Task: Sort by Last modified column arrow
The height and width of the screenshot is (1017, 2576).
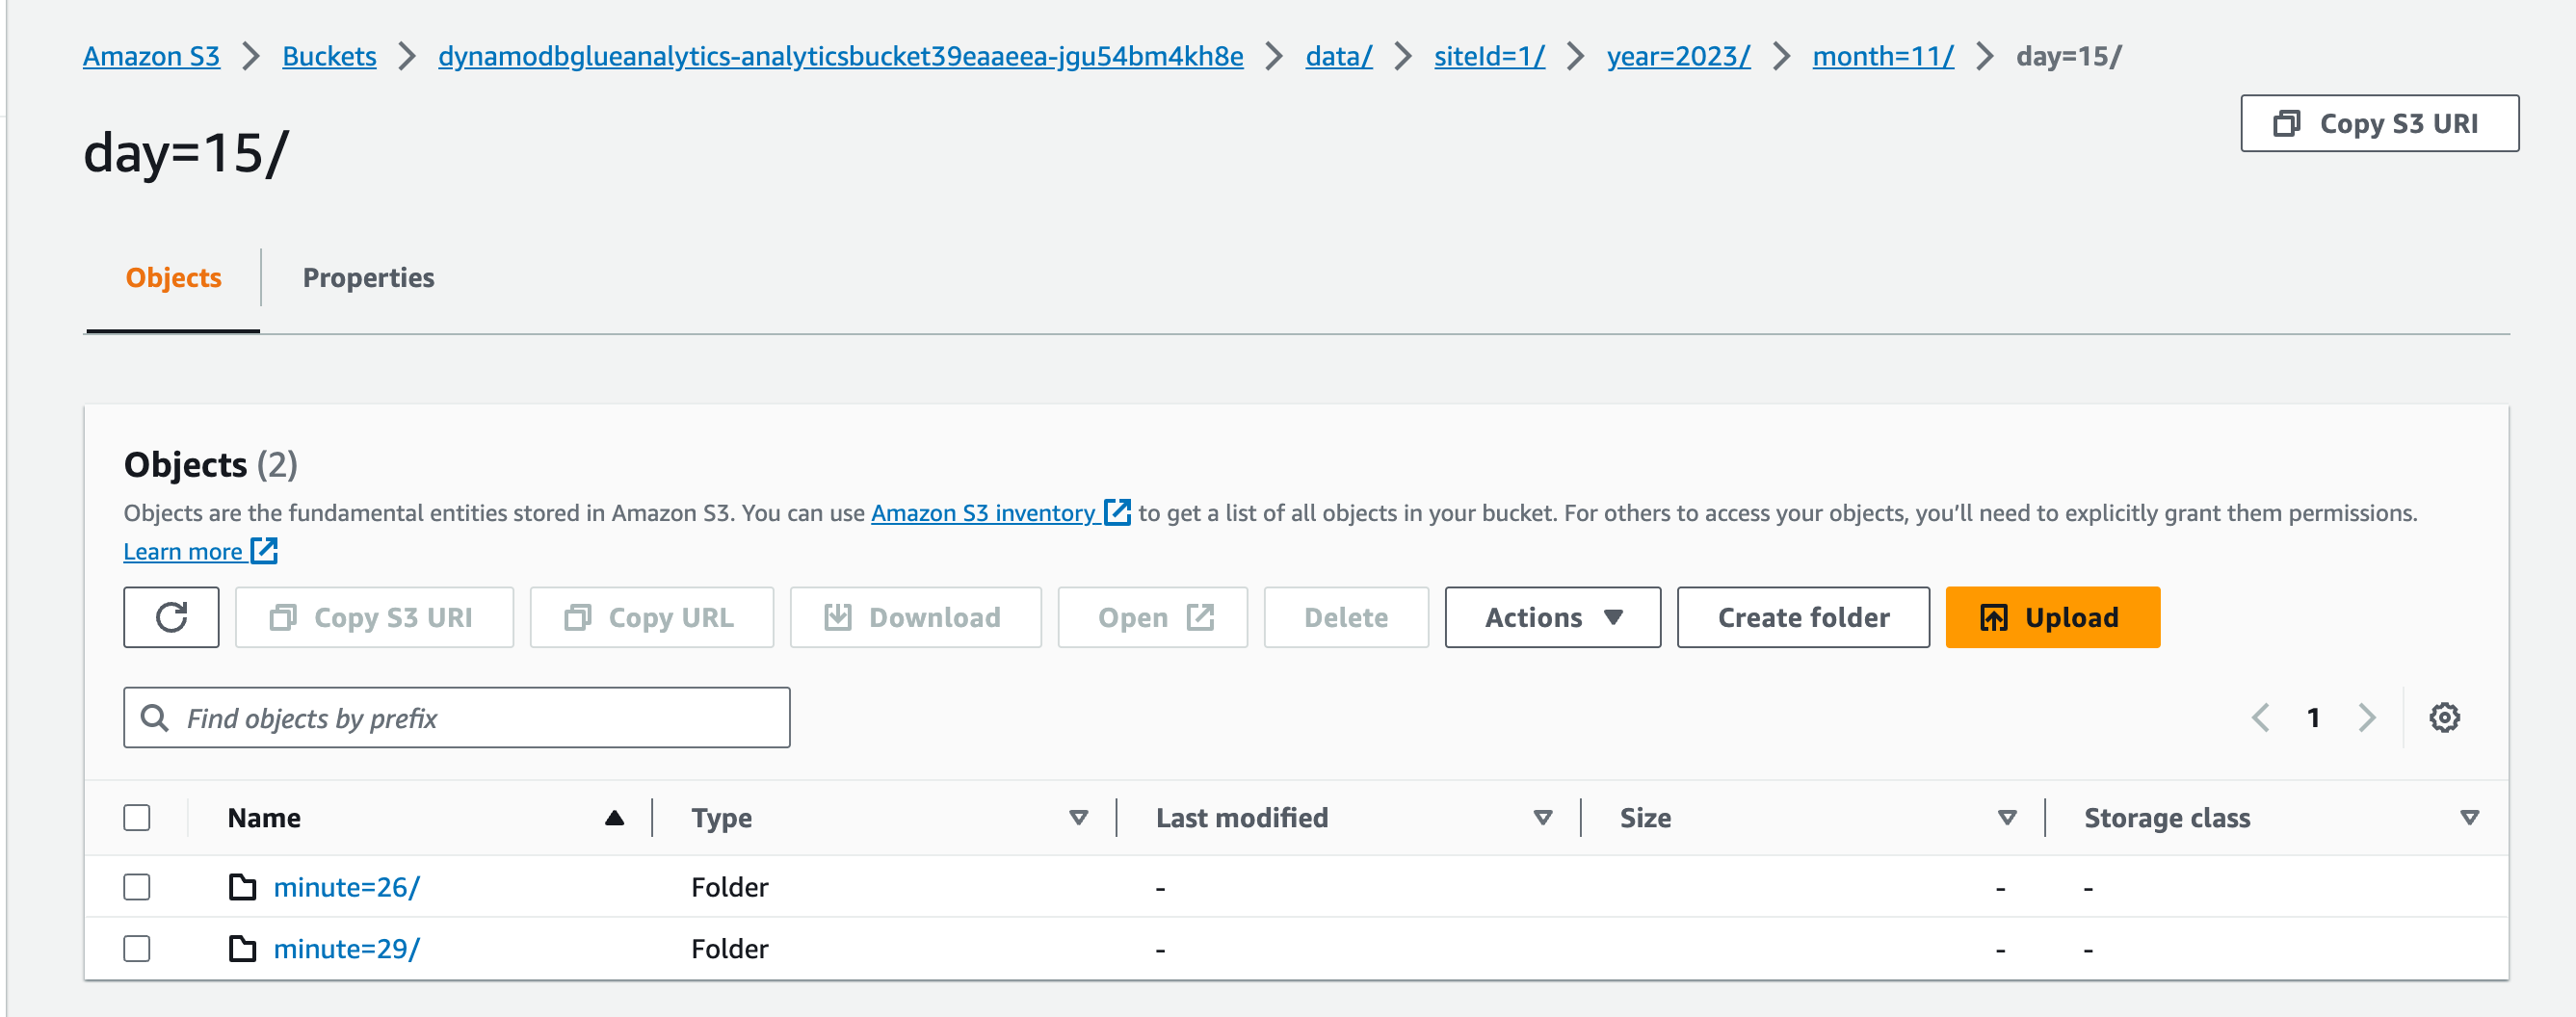Action: [x=1542, y=817]
